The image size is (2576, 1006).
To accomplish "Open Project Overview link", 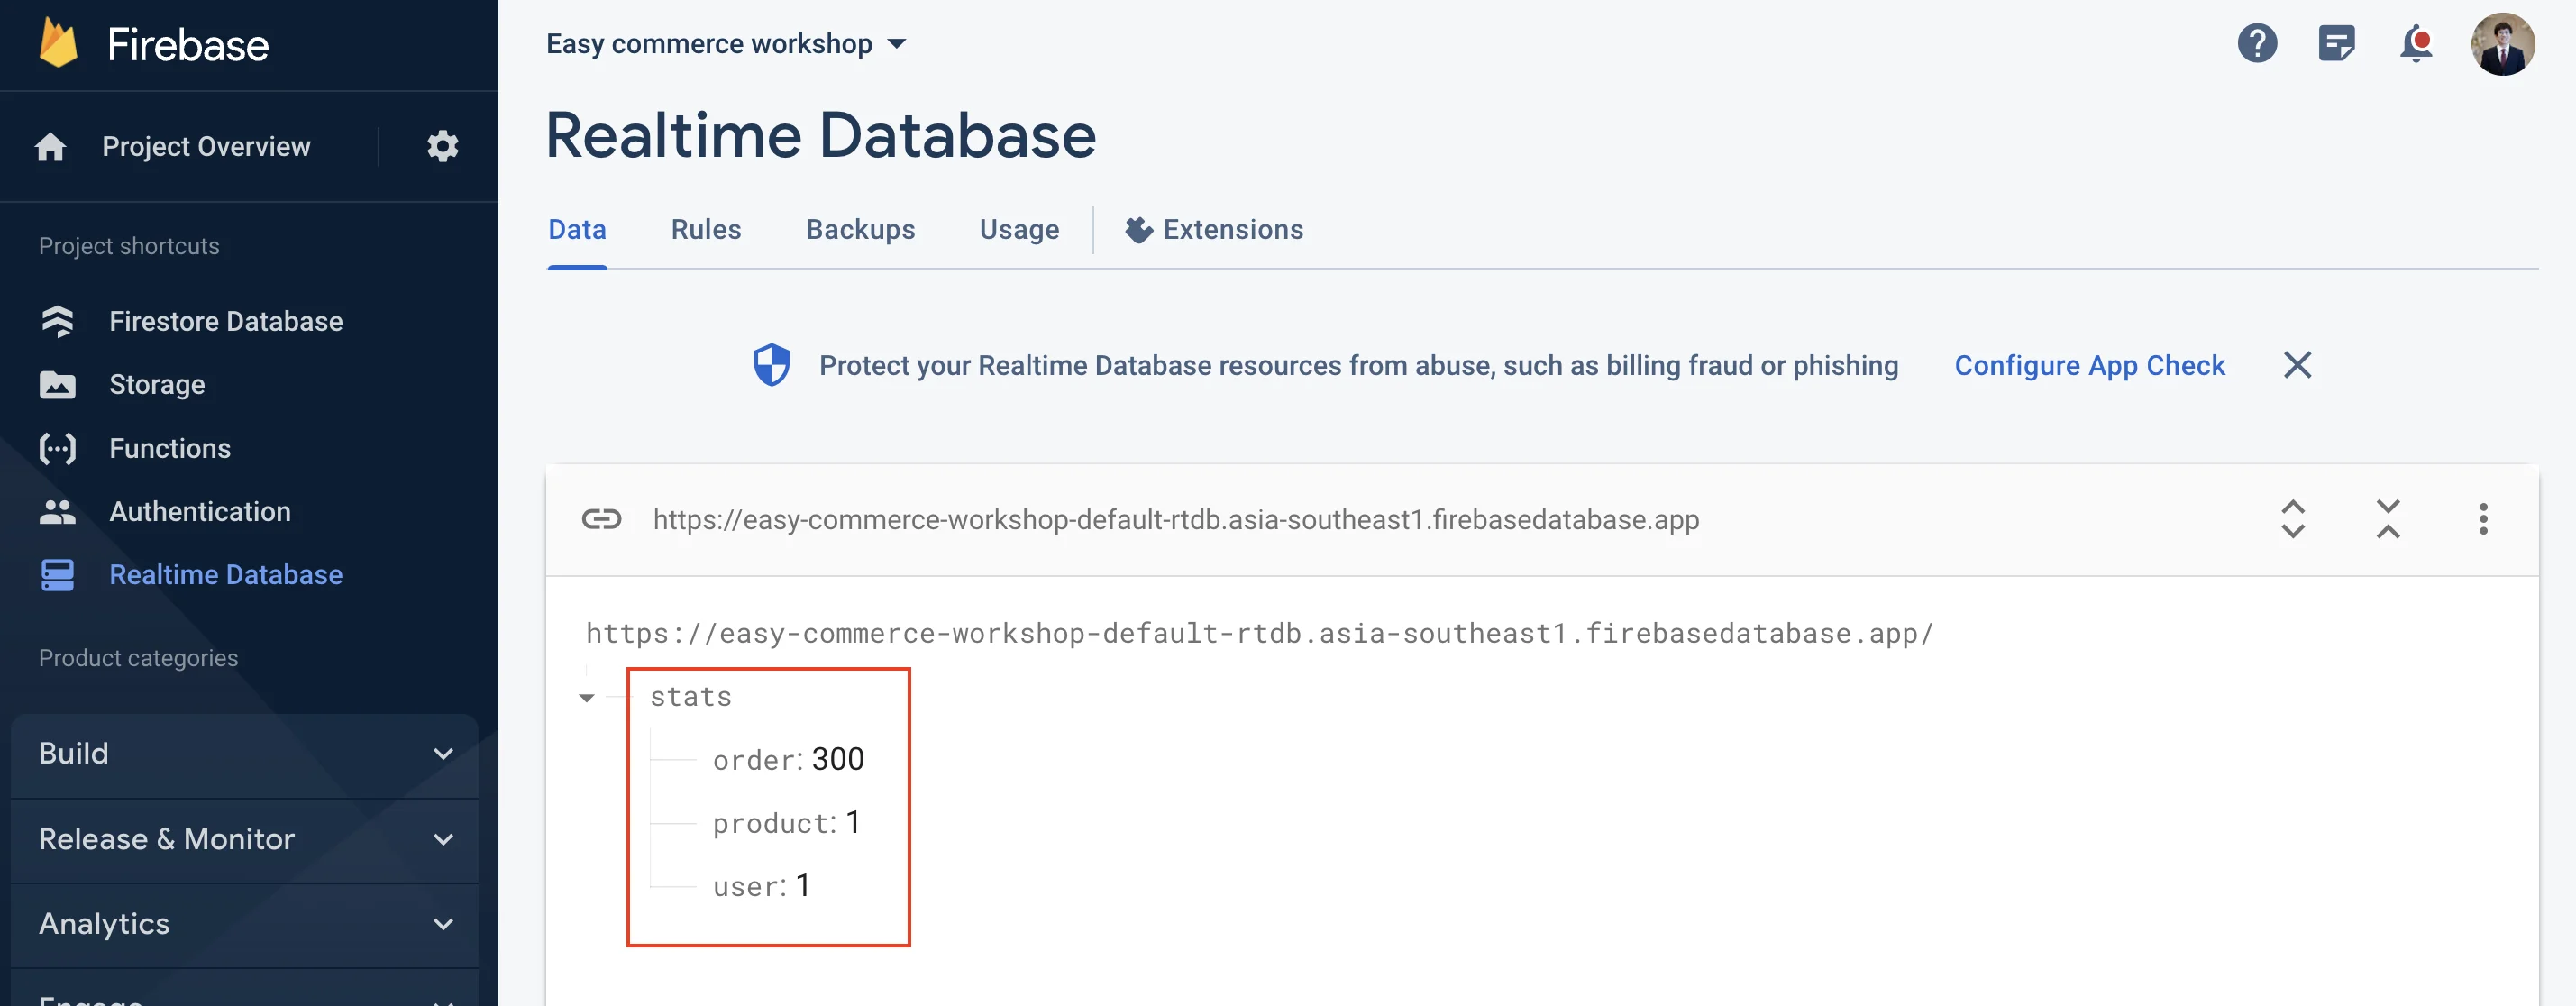I will pyautogui.click(x=206, y=147).
